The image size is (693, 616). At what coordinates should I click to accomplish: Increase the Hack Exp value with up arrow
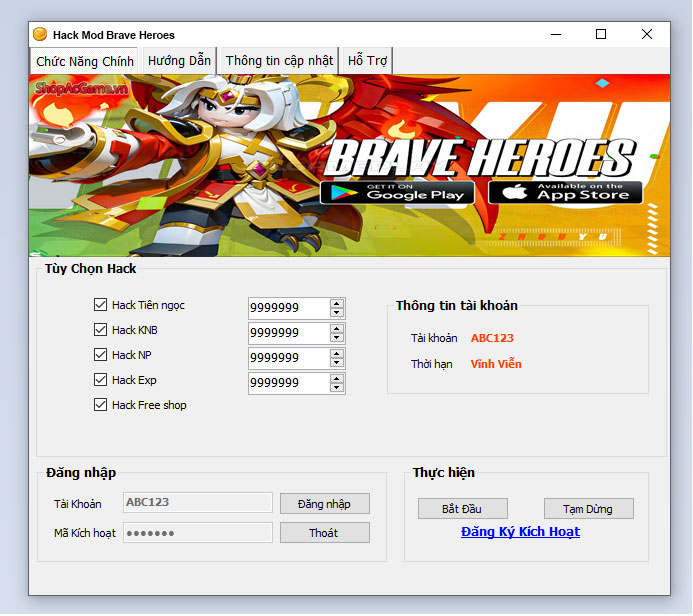336,379
